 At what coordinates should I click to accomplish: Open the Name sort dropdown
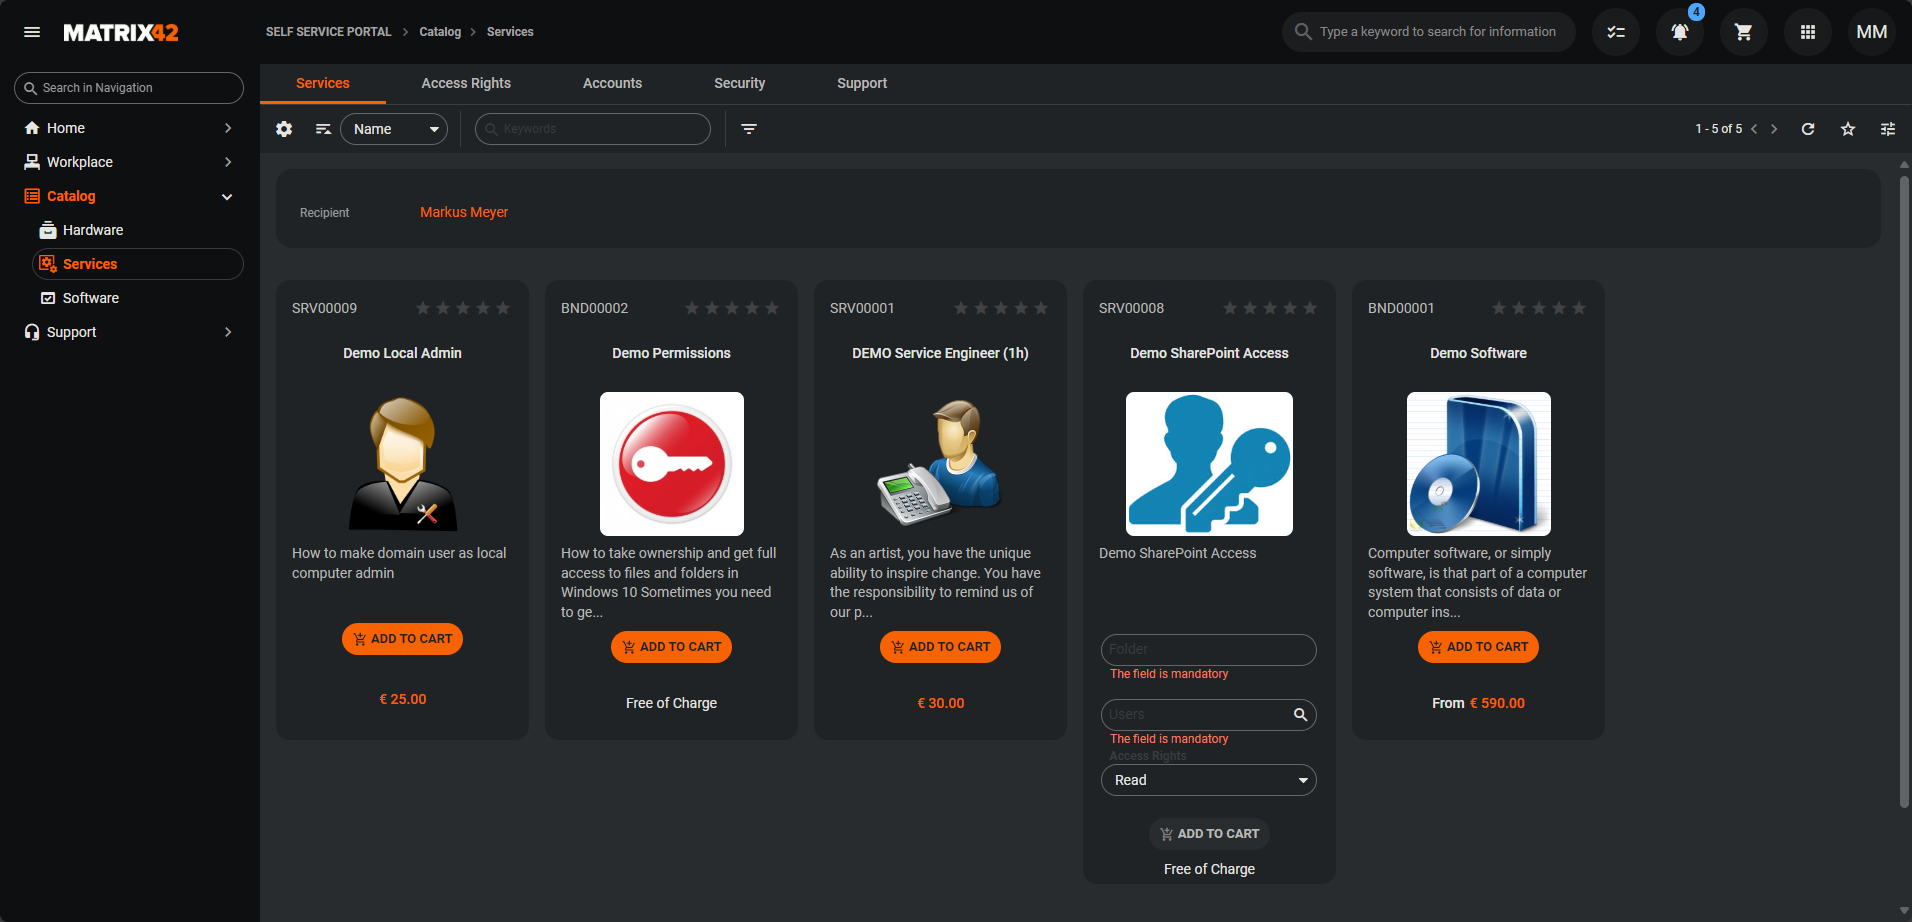[x=394, y=129]
